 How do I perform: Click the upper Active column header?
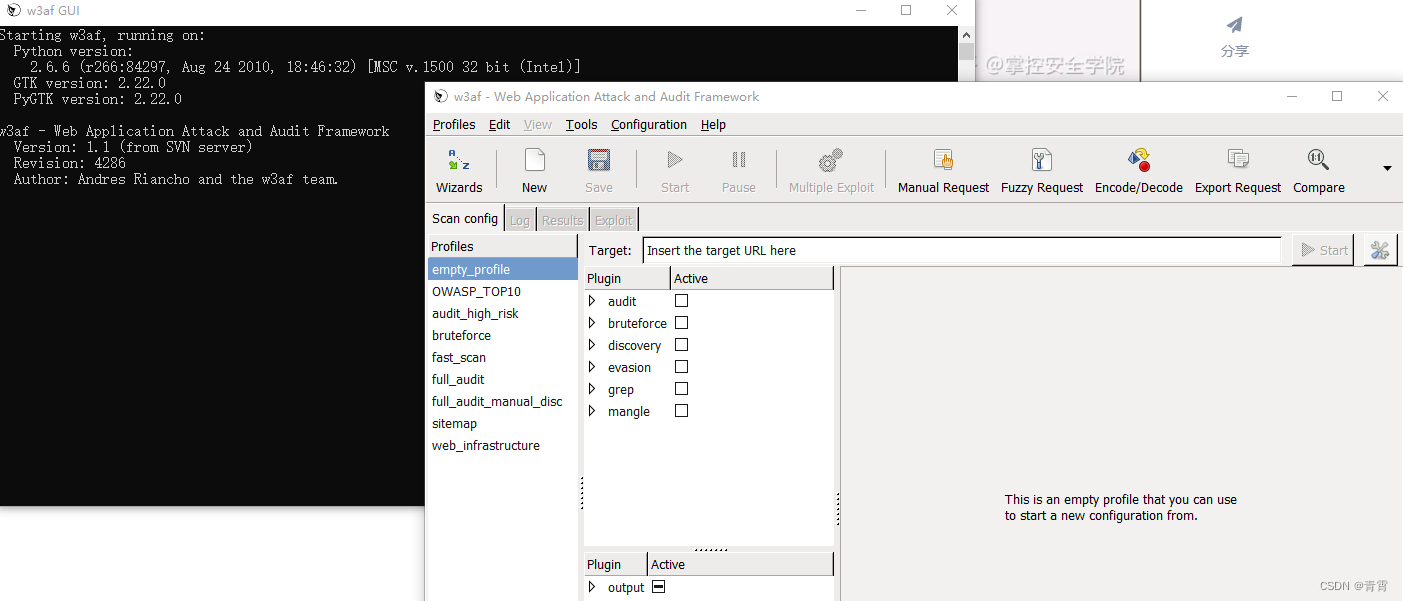752,278
